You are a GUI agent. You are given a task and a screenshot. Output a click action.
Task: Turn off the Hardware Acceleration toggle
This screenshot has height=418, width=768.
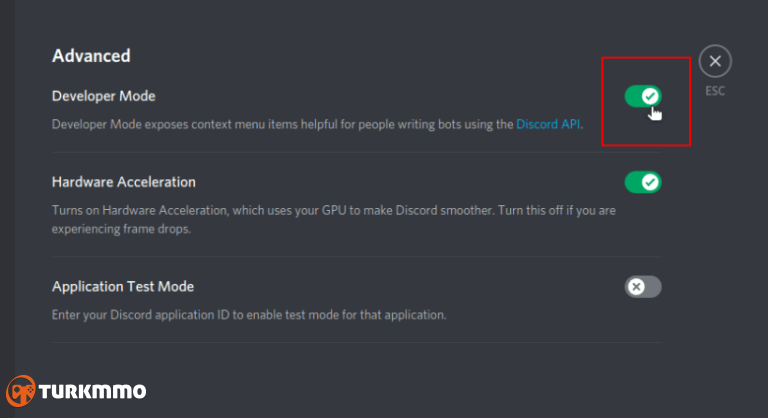pos(643,182)
